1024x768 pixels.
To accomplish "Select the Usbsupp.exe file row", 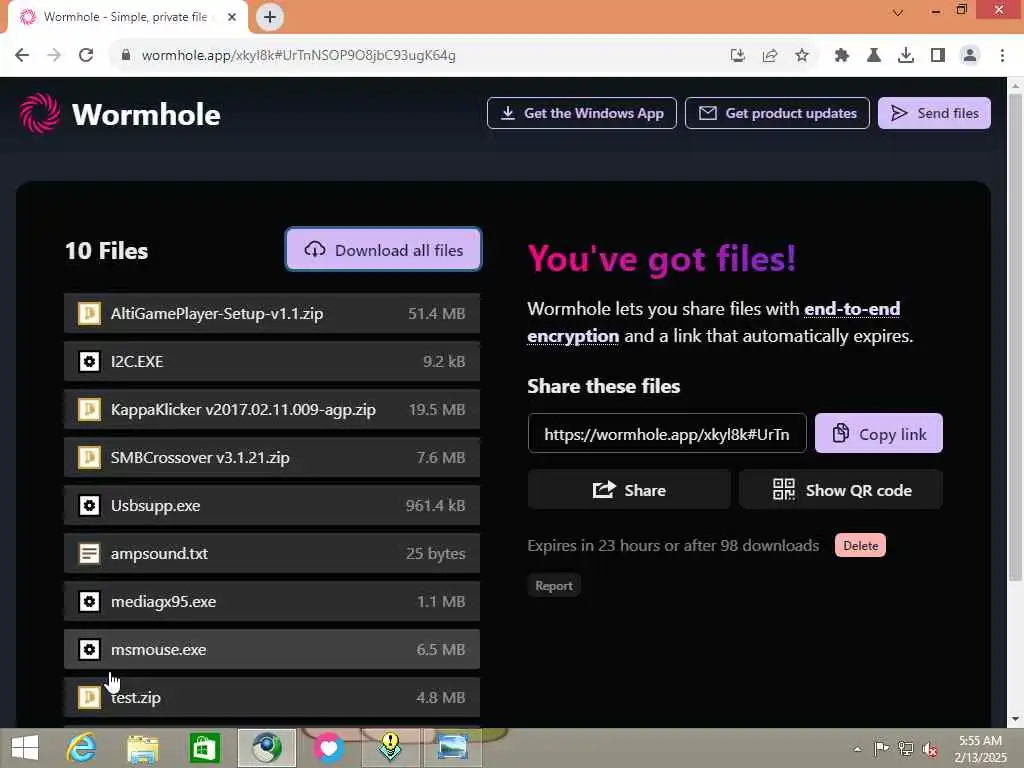I will [272, 505].
